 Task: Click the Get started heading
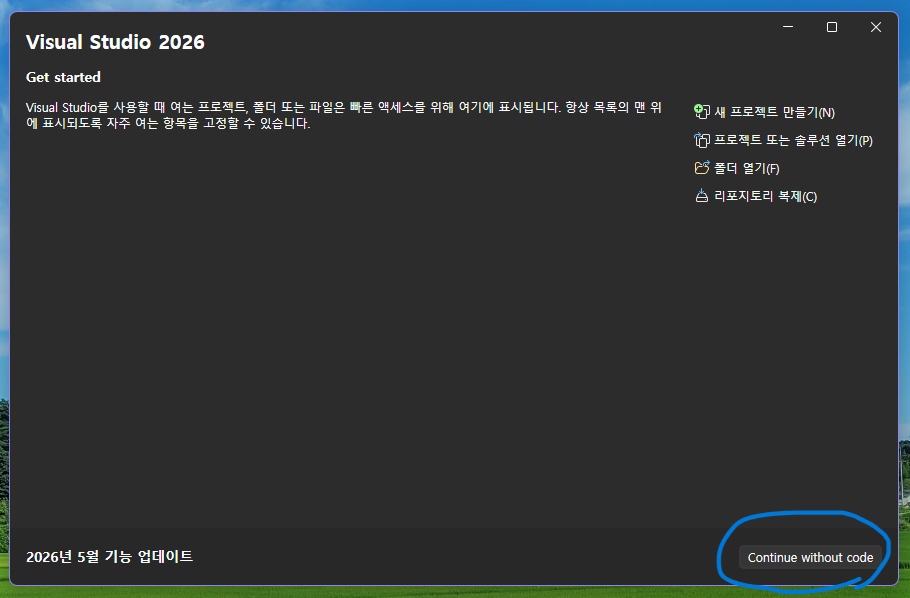coord(63,77)
